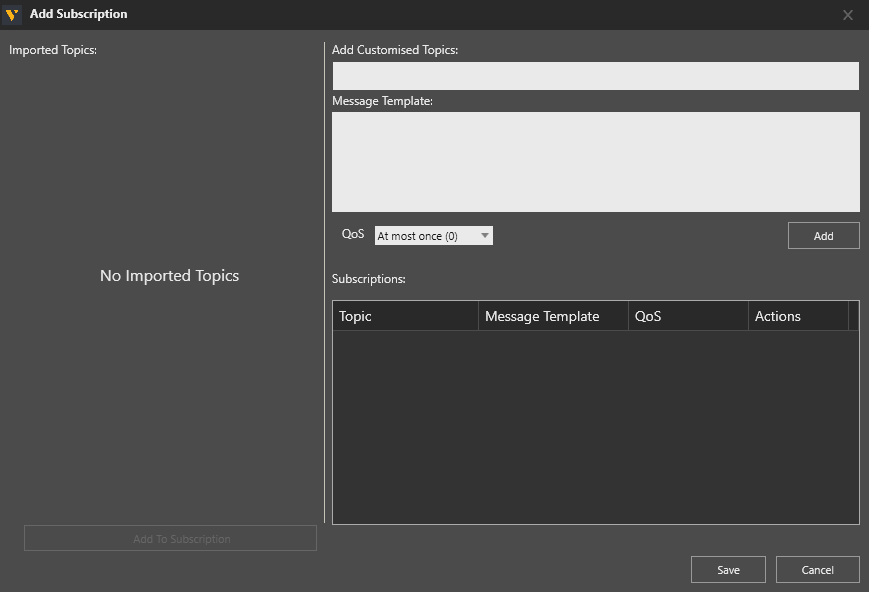Click inside the Message Template text area
The width and height of the screenshot is (869, 592).
(595, 161)
